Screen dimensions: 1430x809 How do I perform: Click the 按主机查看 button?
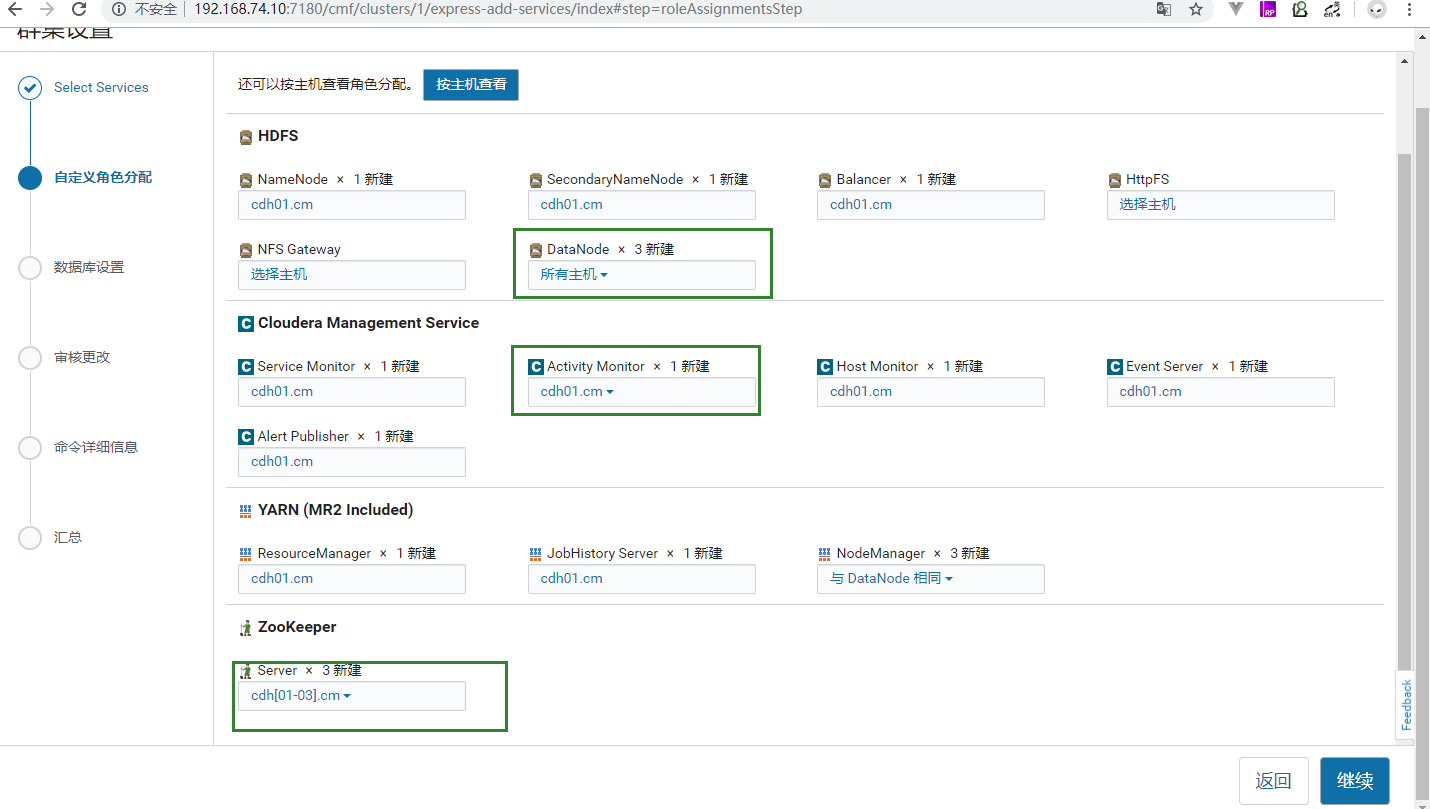pyautogui.click(x=471, y=85)
